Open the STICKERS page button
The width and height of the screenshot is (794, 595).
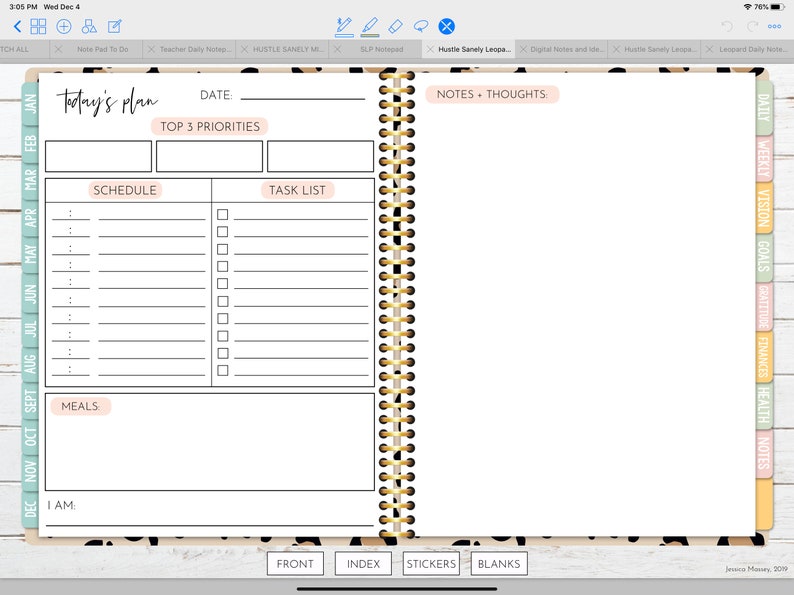click(431, 564)
